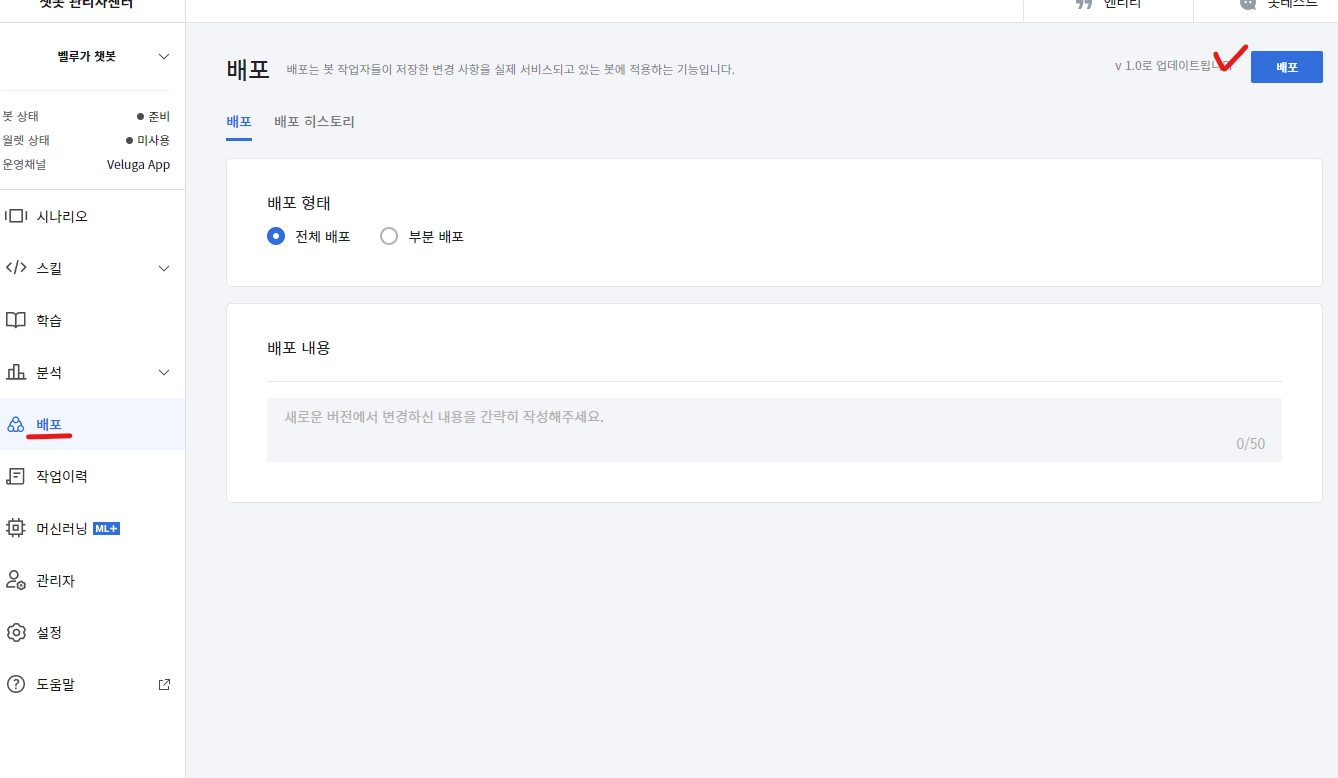This screenshot has height=778, width=1338.
Task: Select the 전체 배포 radio button
Action: click(x=276, y=237)
